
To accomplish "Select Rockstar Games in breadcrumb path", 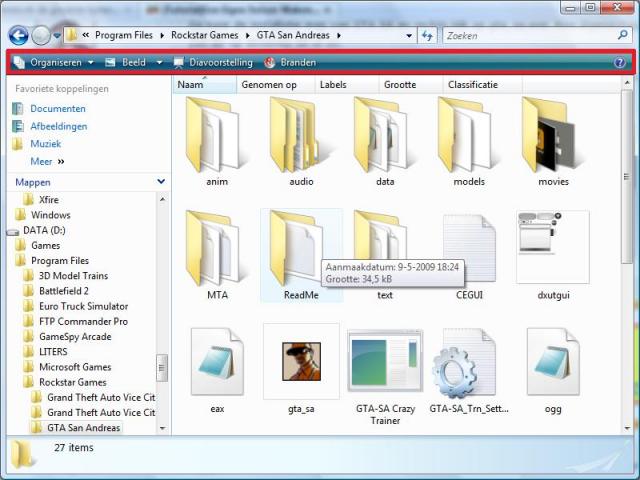I will [204, 36].
